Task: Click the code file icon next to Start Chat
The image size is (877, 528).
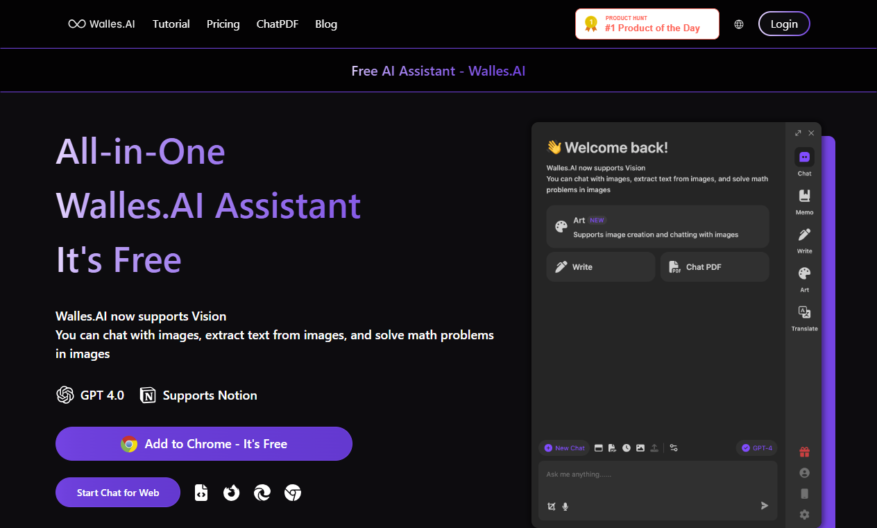Action: [201, 493]
